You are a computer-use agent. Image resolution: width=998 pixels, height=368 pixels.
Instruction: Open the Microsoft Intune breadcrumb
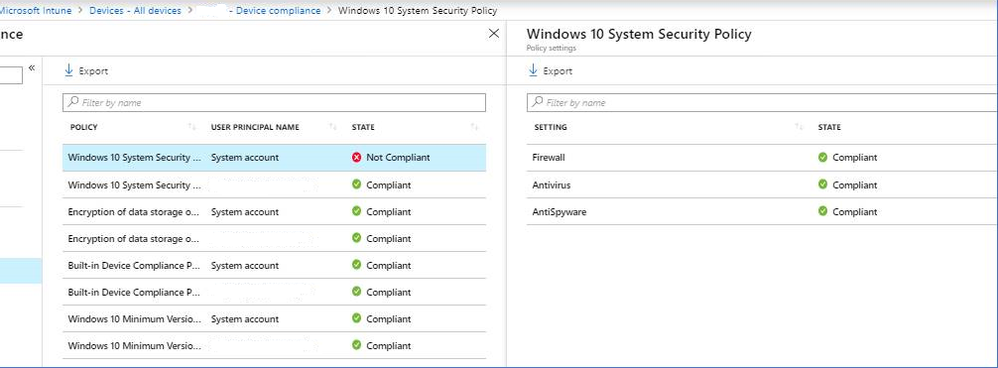click(36, 11)
